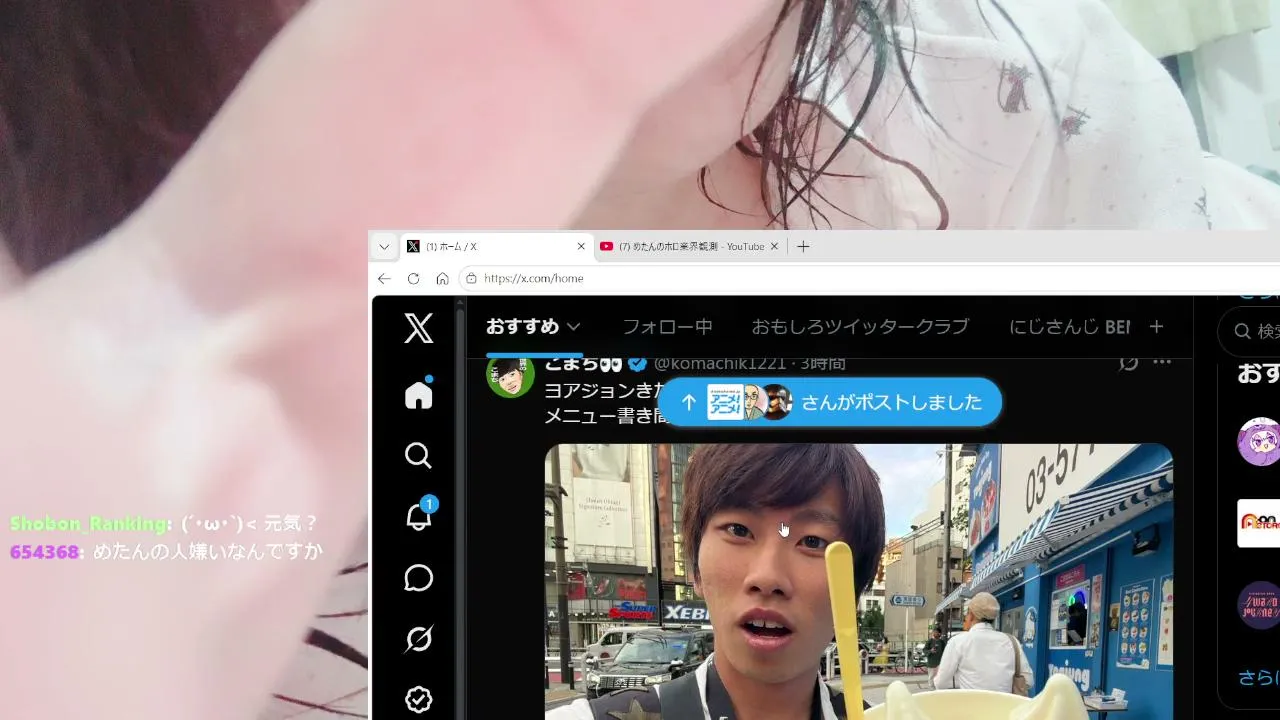The image size is (1280, 720).
Task: Reload the current page
Action: 413,278
